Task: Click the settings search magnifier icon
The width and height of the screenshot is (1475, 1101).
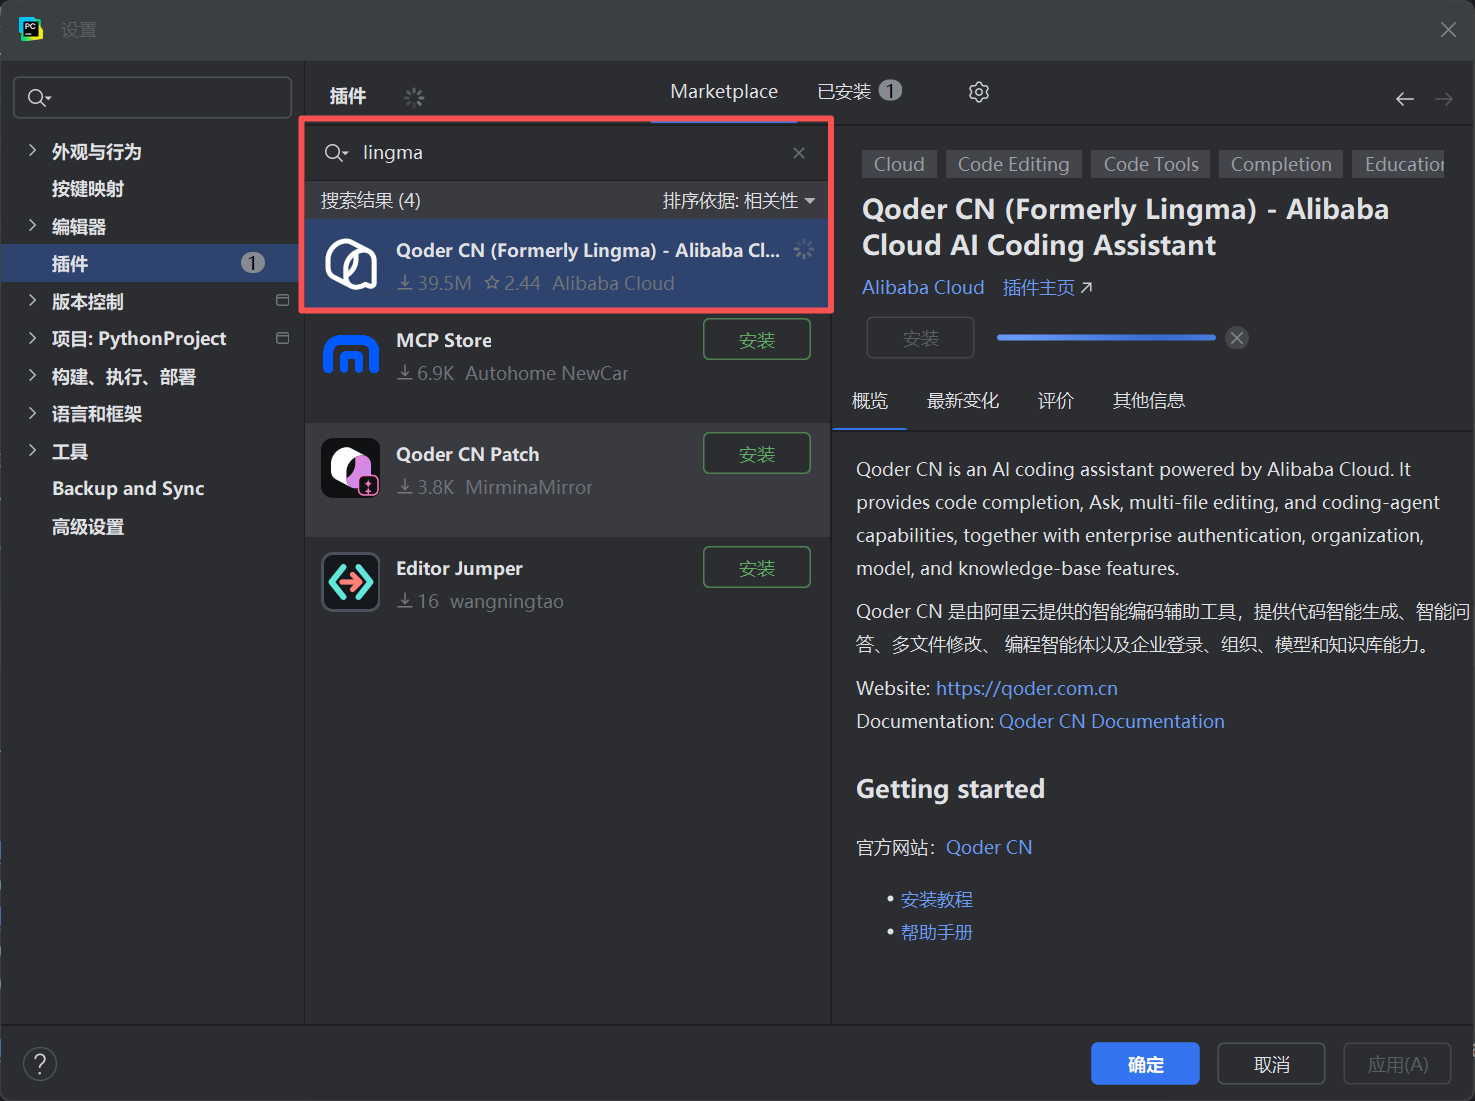Action: [x=39, y=98]
